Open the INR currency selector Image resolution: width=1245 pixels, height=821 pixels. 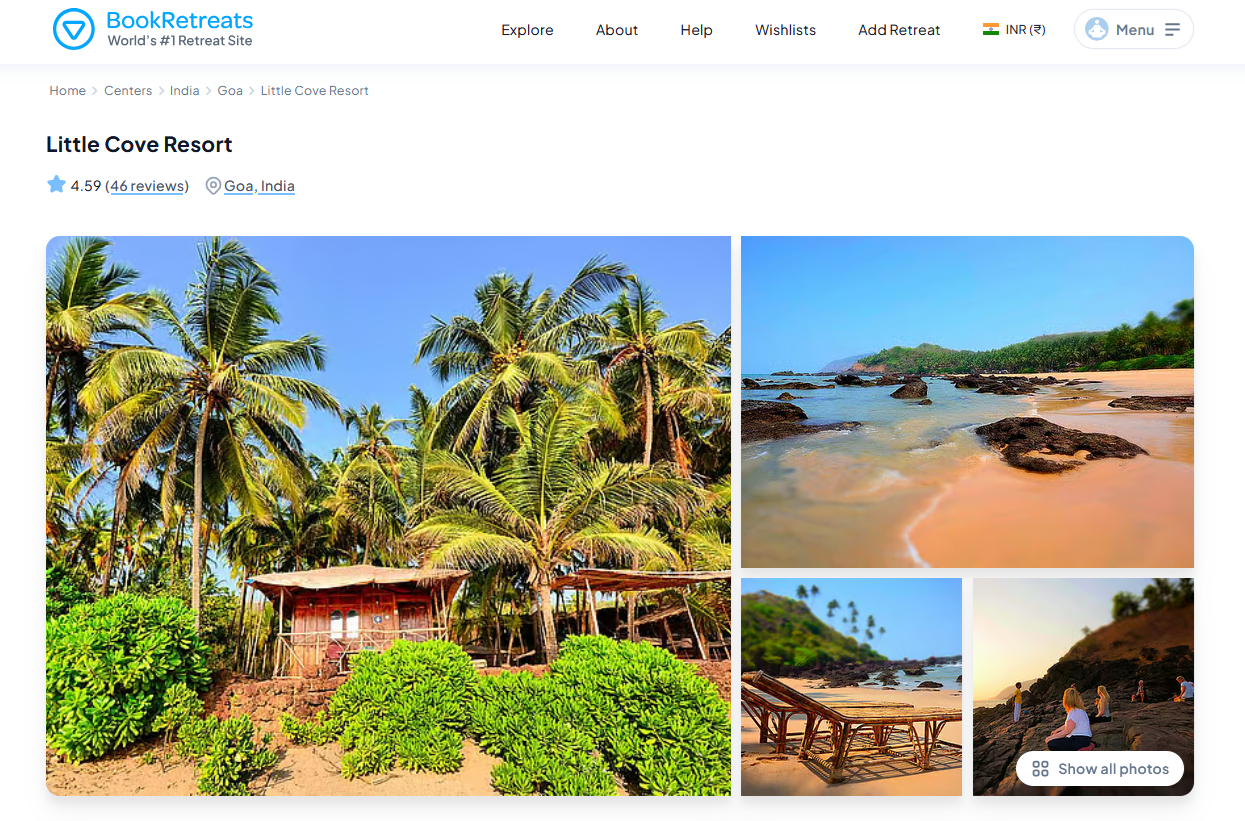point(1014,30)
